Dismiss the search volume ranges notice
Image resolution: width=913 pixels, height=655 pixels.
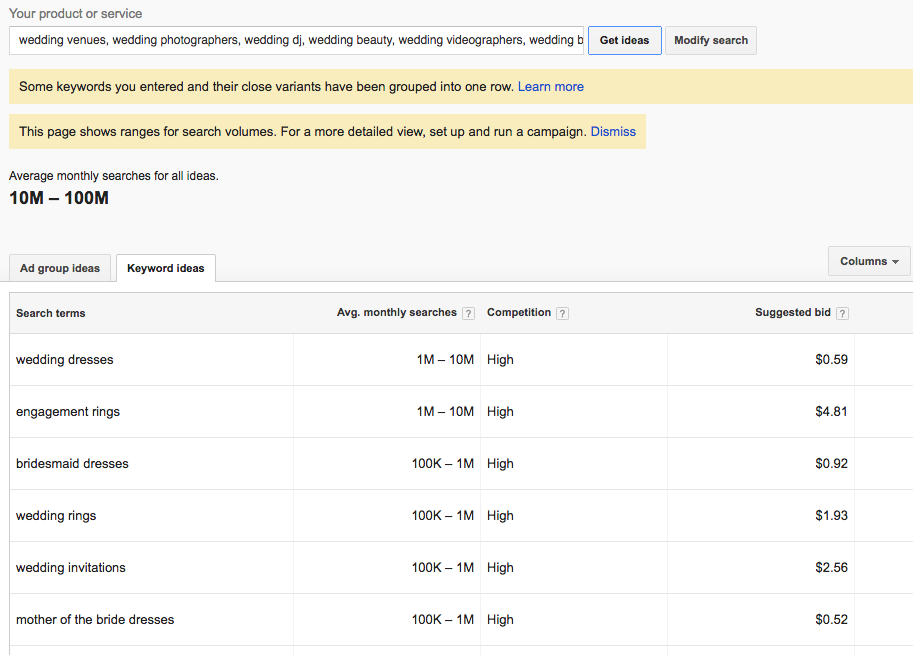613,131
